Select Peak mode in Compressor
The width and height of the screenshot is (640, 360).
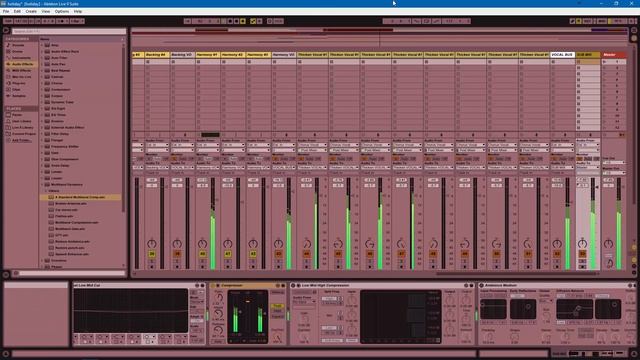pos(278,306)
